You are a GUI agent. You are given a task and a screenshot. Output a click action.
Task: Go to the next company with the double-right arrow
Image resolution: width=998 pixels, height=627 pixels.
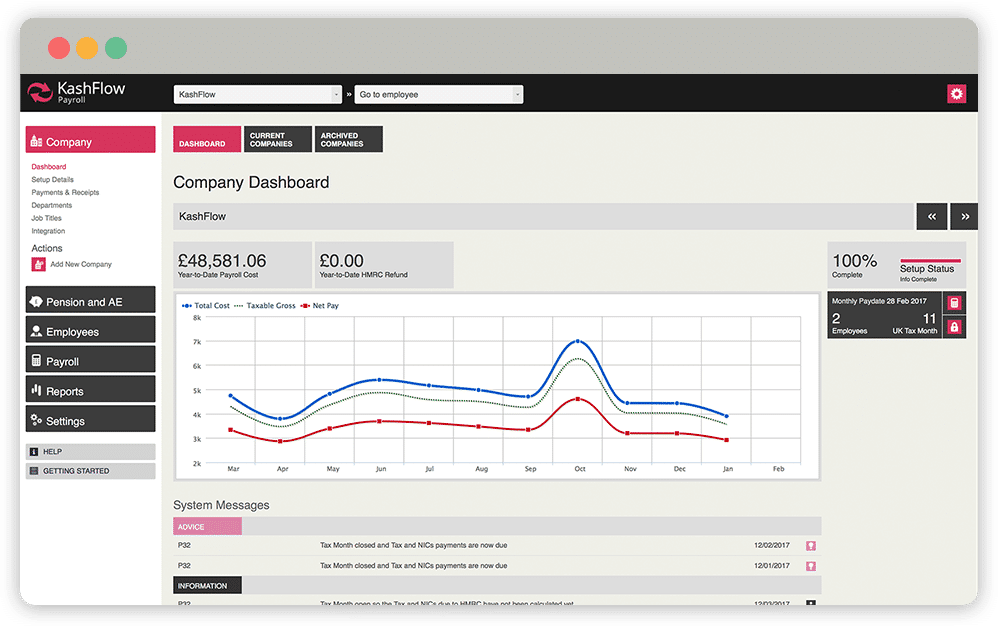[x=965, y=216]
